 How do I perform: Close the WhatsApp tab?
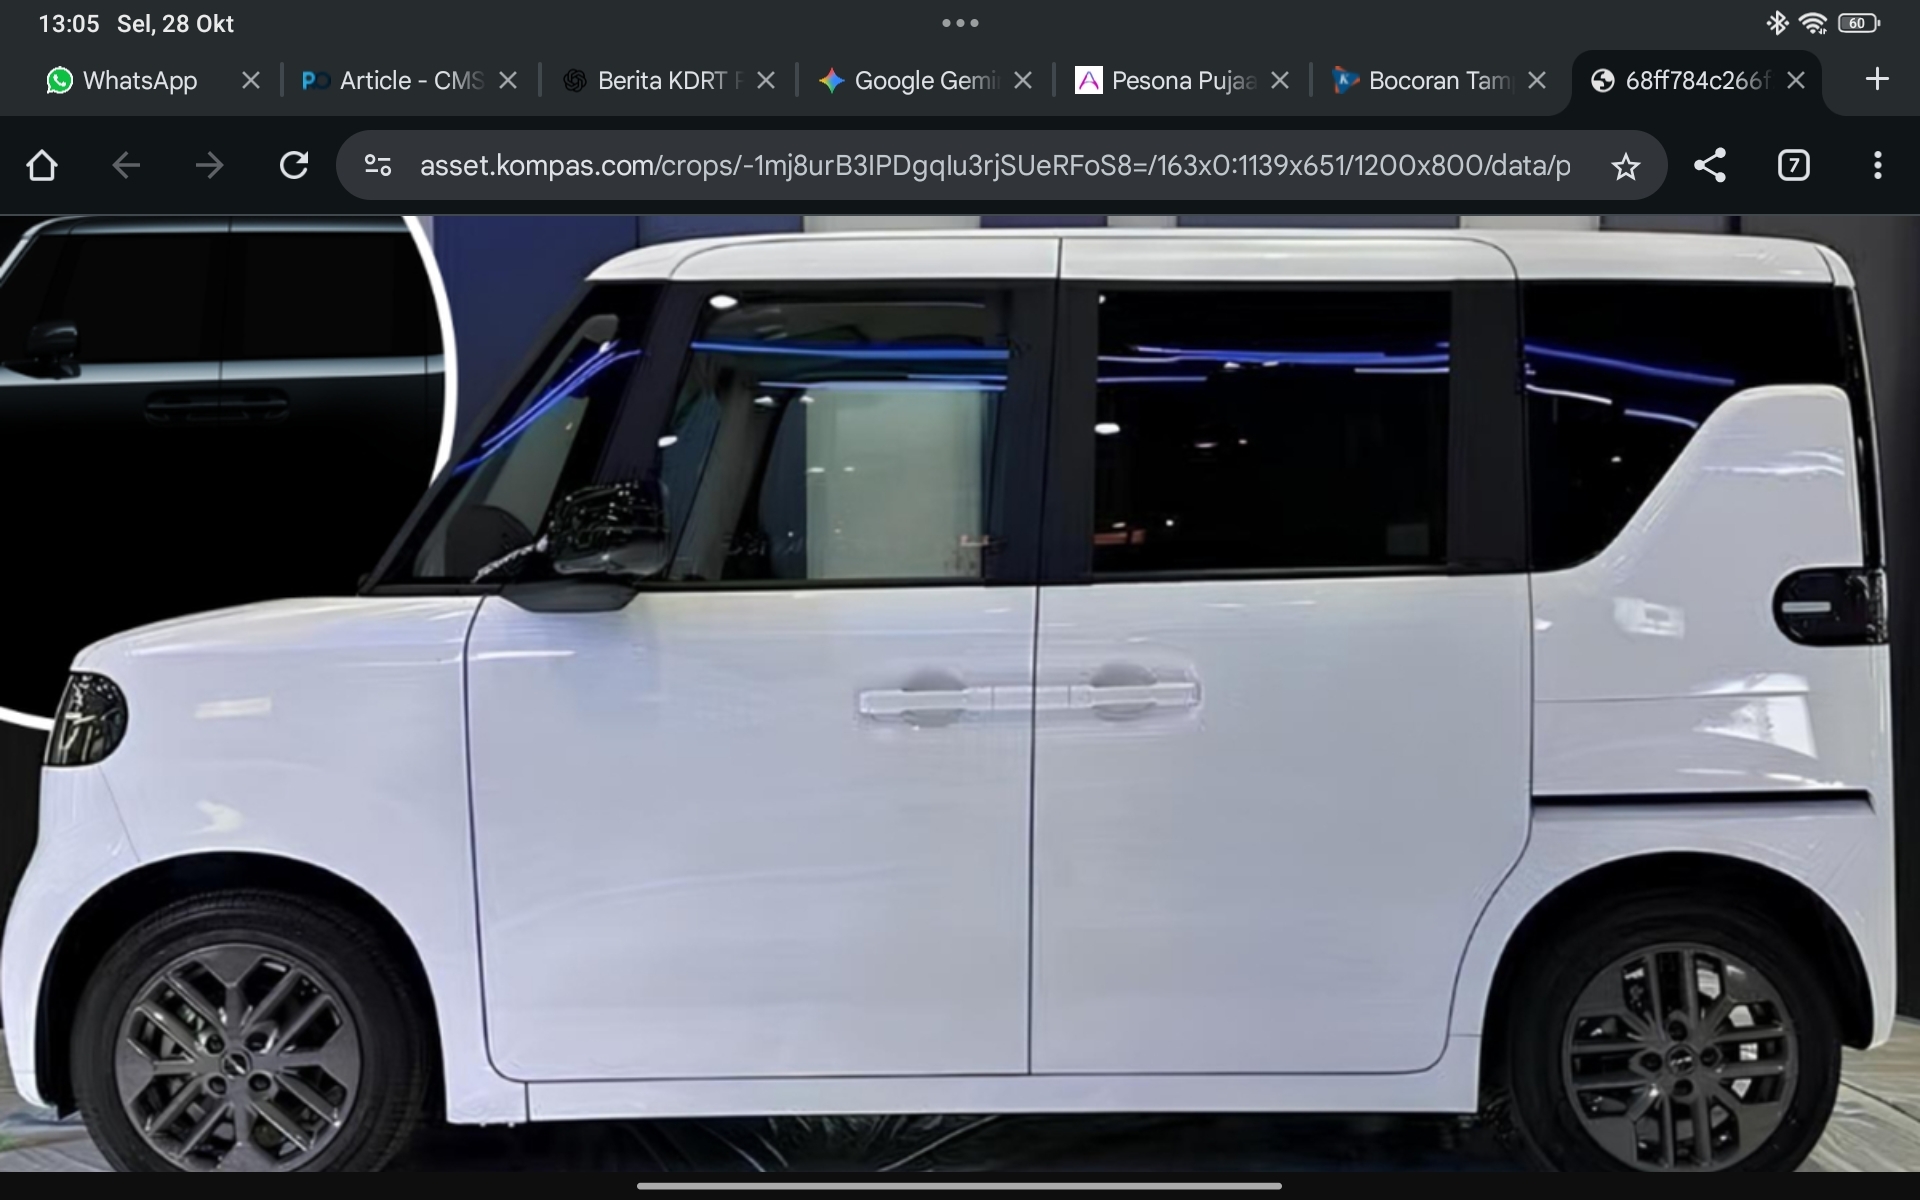[x=251, y=80]
